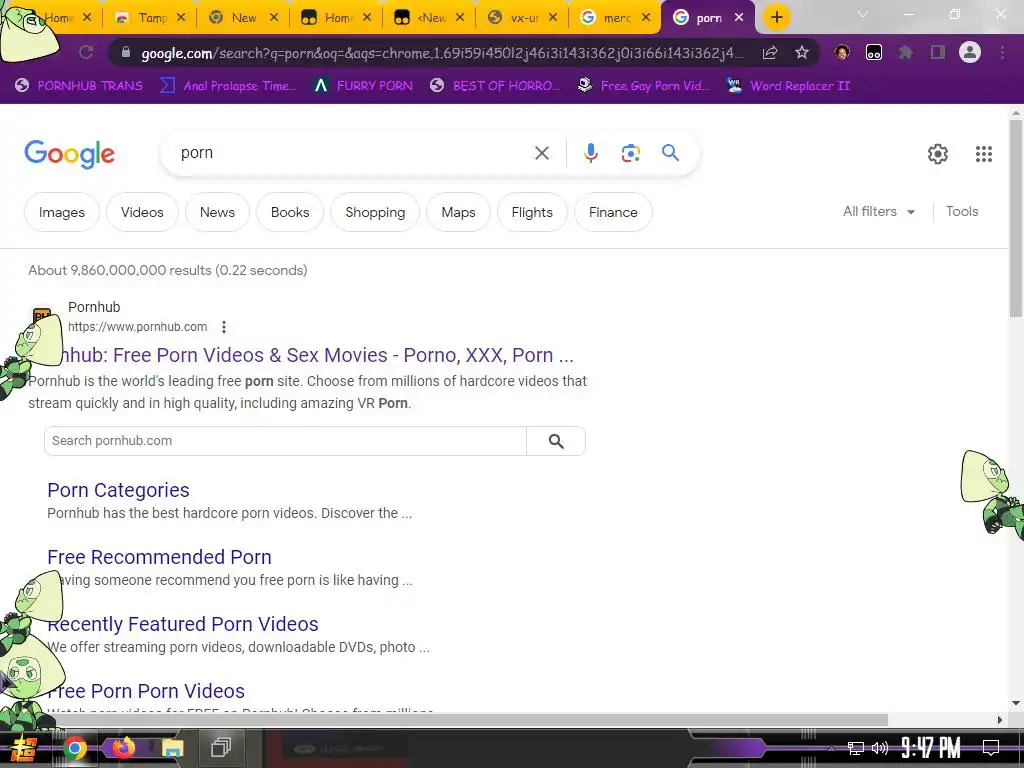
Task: Select the Books filter
Action: pos(290,212)
